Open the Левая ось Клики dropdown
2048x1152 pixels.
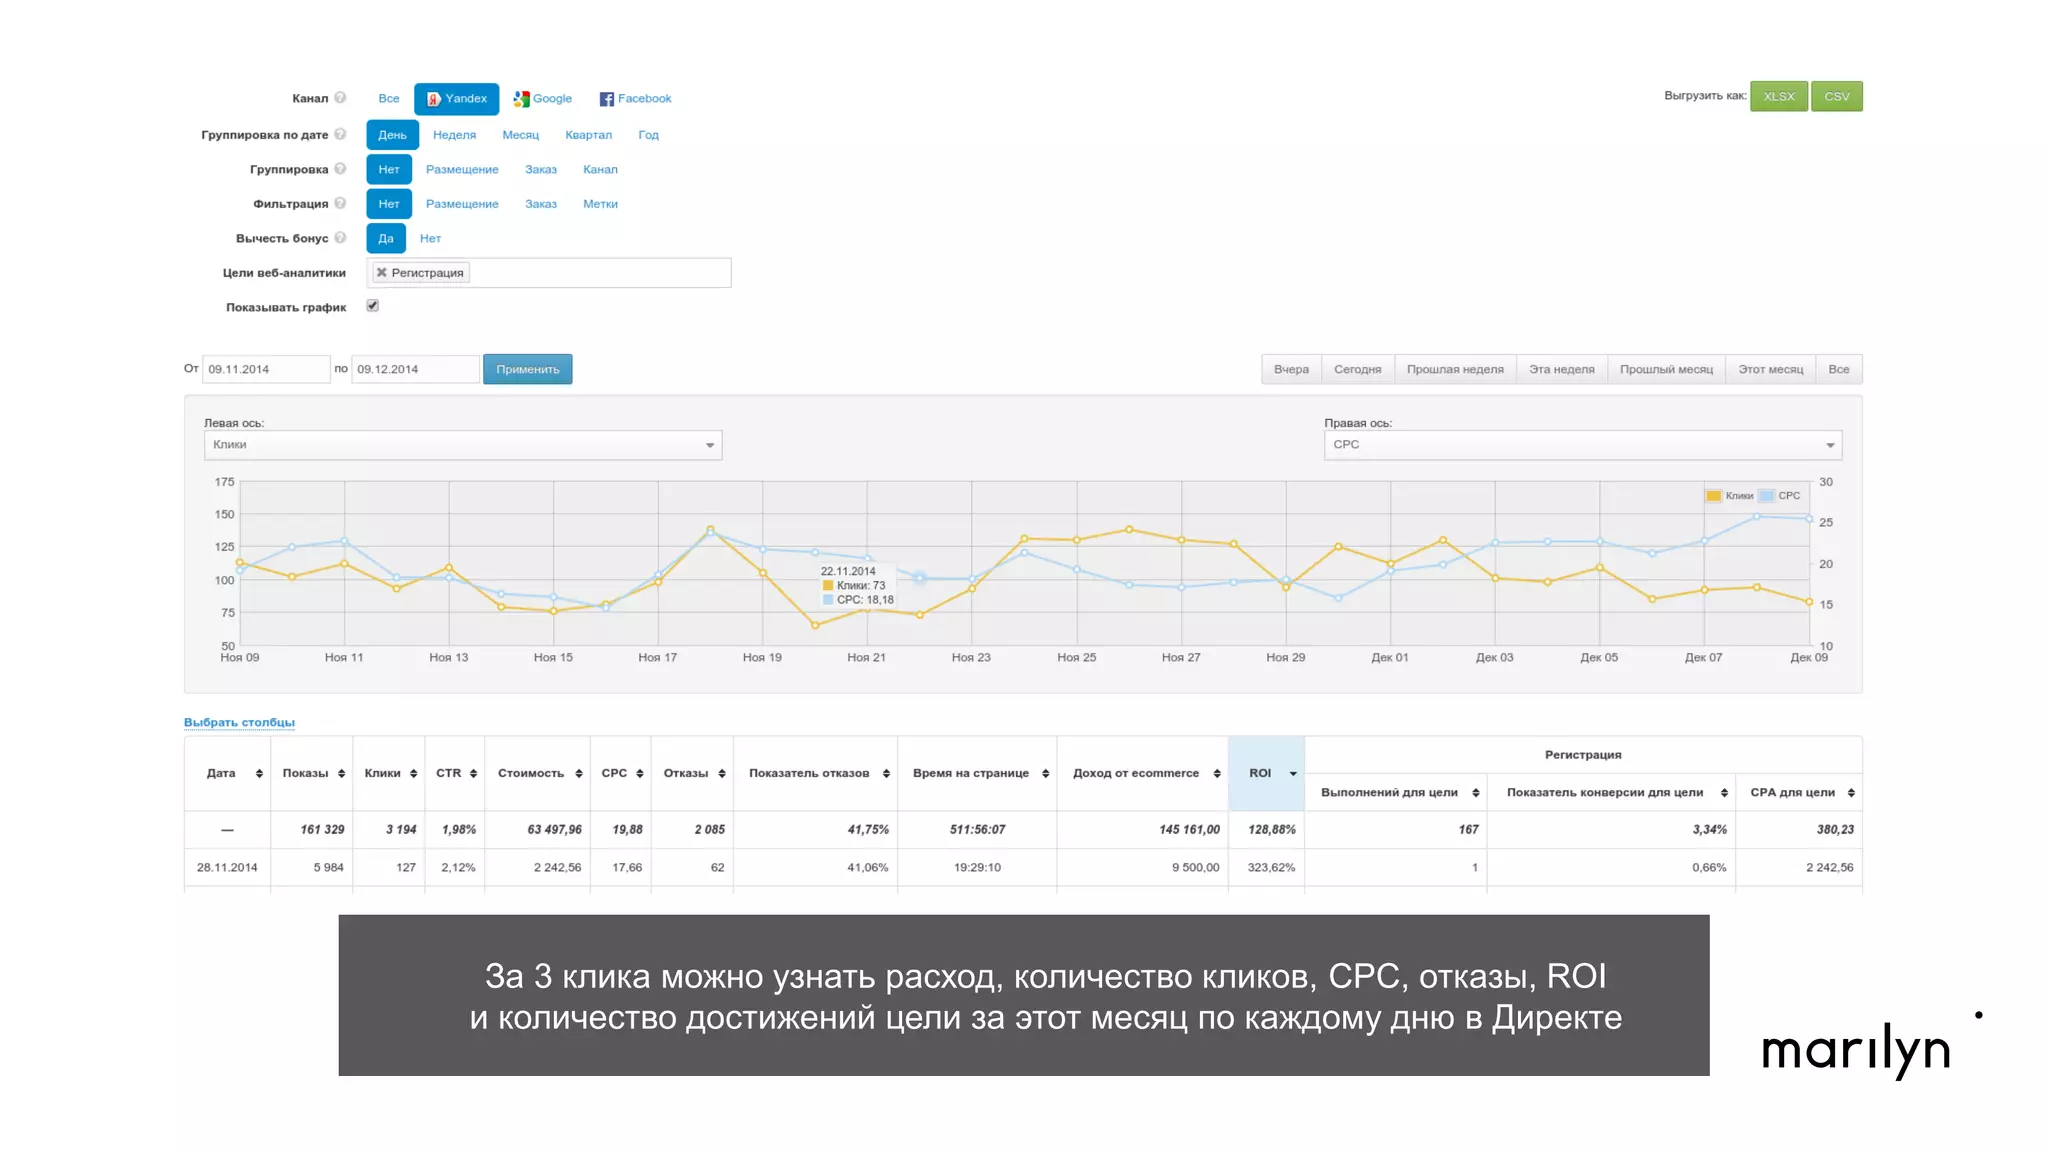(462, 445)
